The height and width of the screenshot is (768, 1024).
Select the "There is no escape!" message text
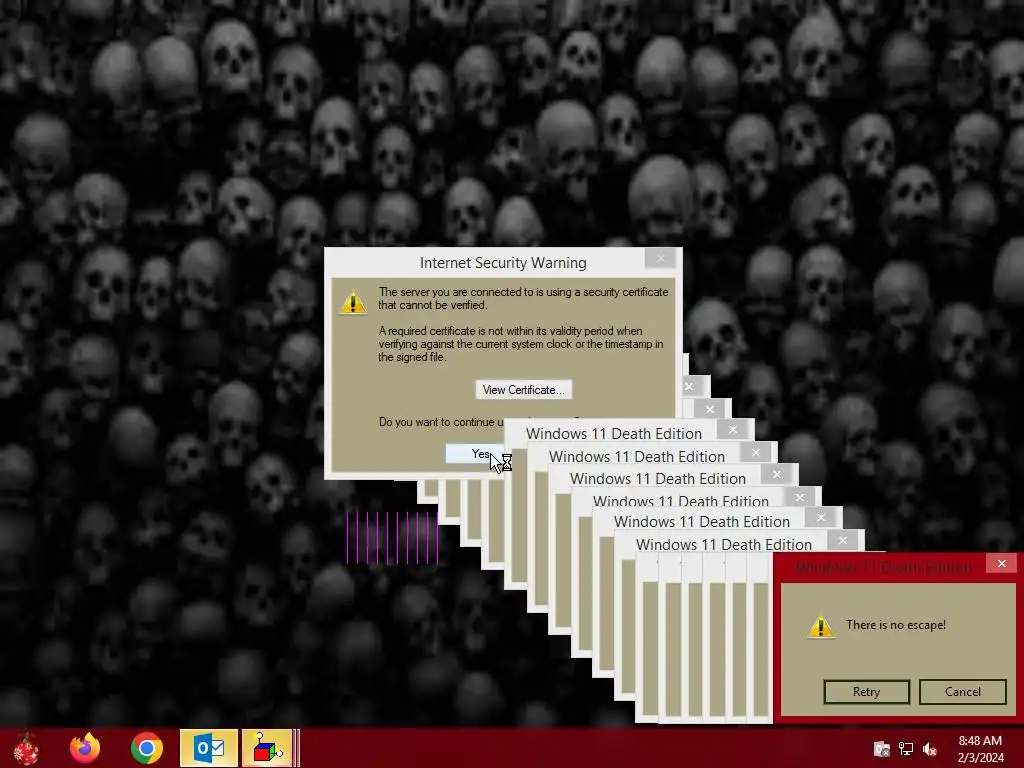[x=896, y=625]
